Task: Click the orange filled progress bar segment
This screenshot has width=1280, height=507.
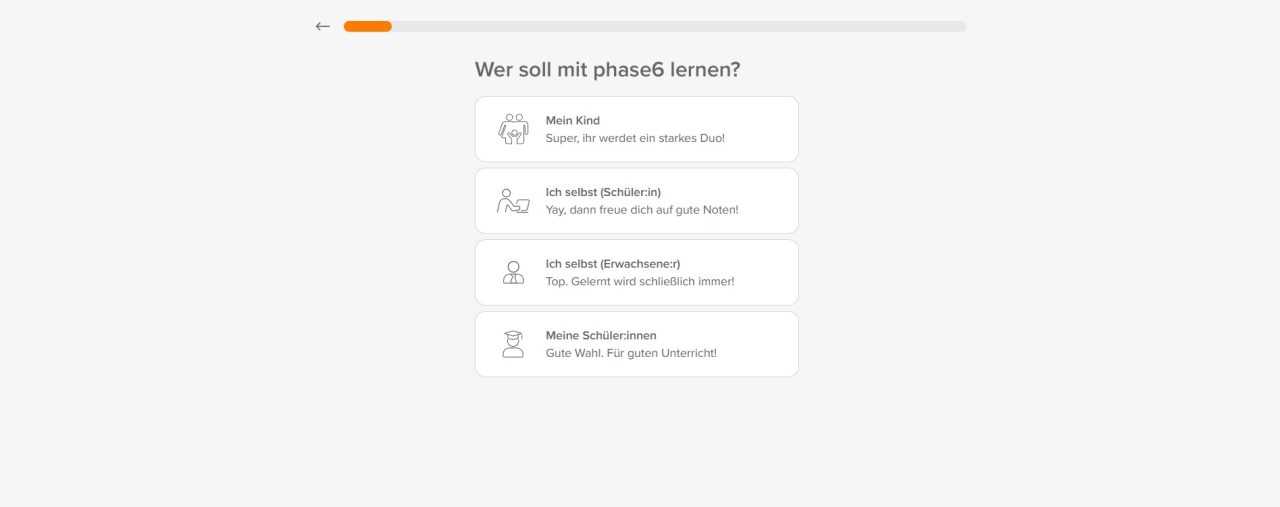Action: (x=367, y=26)
